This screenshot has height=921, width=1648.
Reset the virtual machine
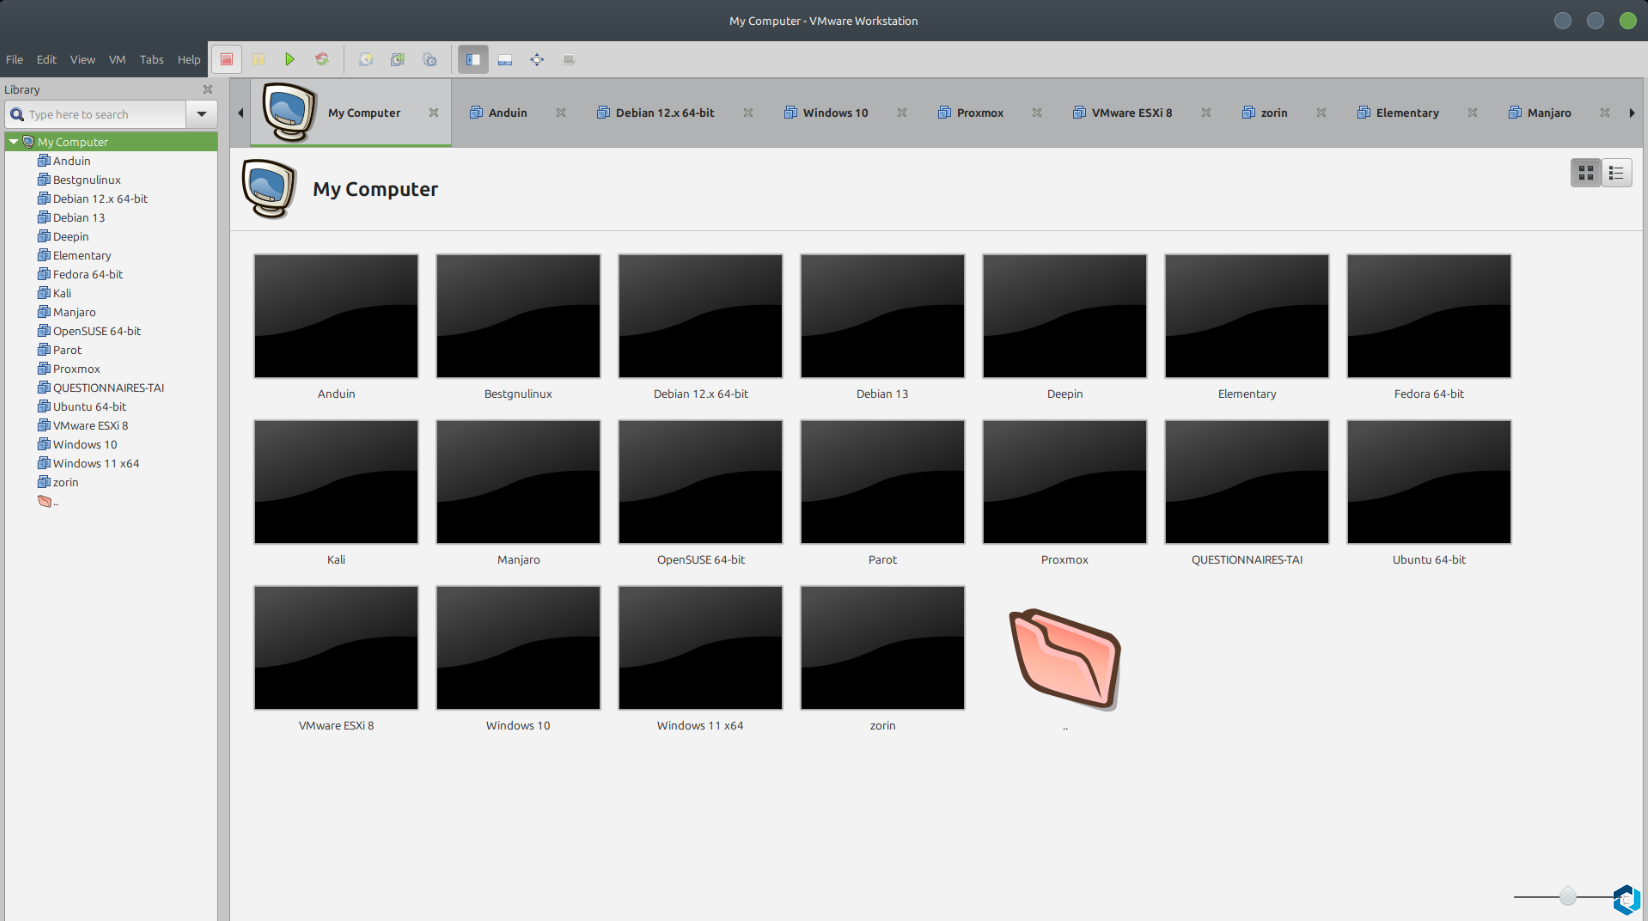(322, 59)
